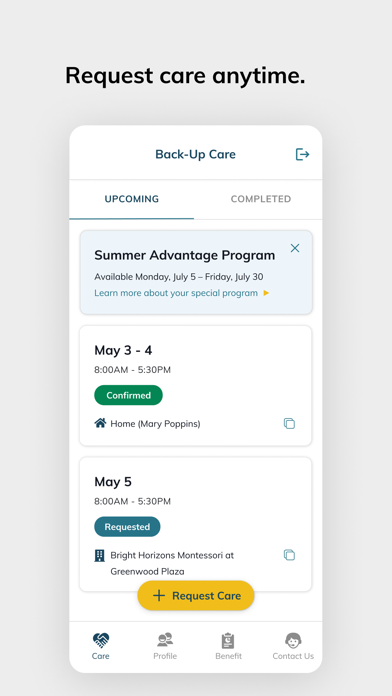The height and width of the screenshot is (696, 392).
Task: Click the building icon beside Bright Horizons
Action: [x=100, y=555]
